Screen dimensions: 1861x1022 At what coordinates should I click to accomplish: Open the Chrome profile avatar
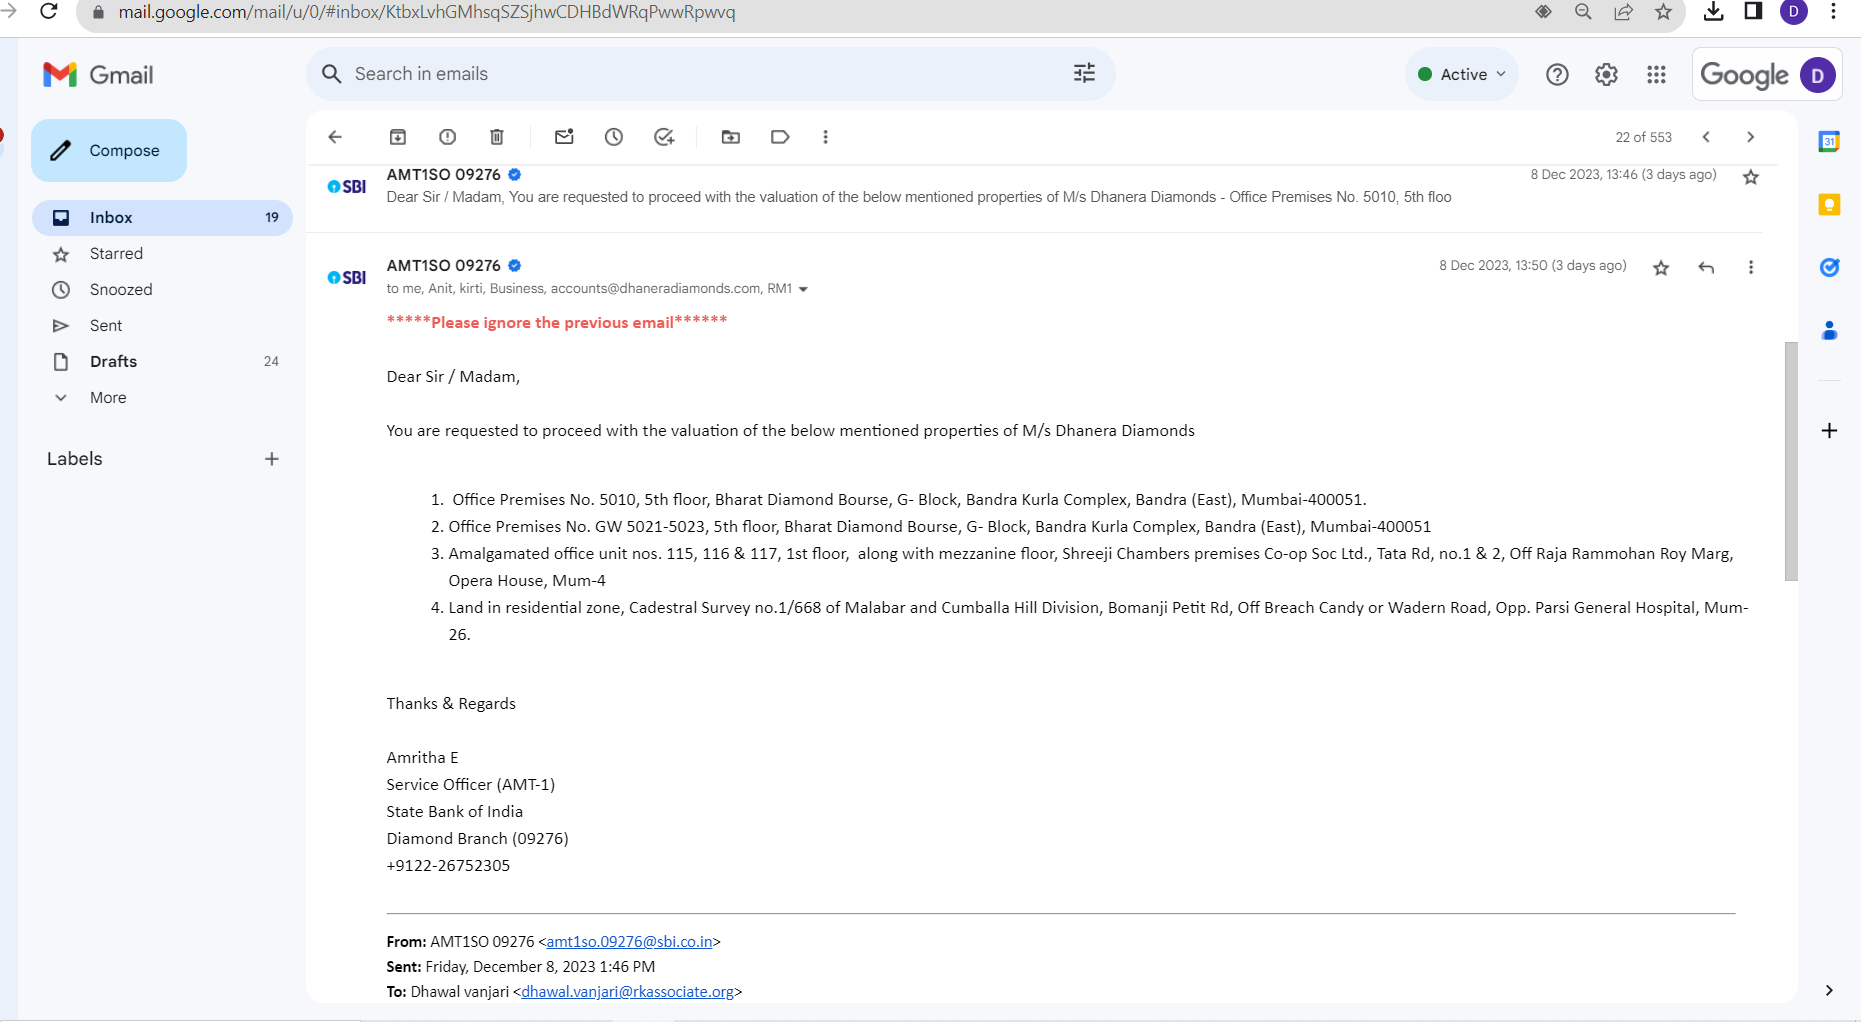pos(1793,12)
